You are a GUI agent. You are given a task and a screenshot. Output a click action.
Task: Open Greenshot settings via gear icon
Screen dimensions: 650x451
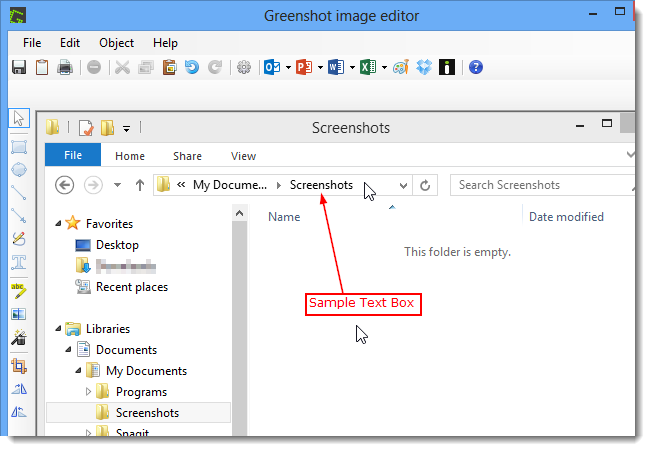(x=244, y=67)
